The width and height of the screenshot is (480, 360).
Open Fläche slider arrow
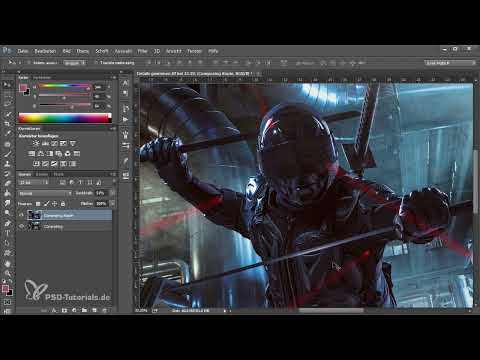[112, 203]
